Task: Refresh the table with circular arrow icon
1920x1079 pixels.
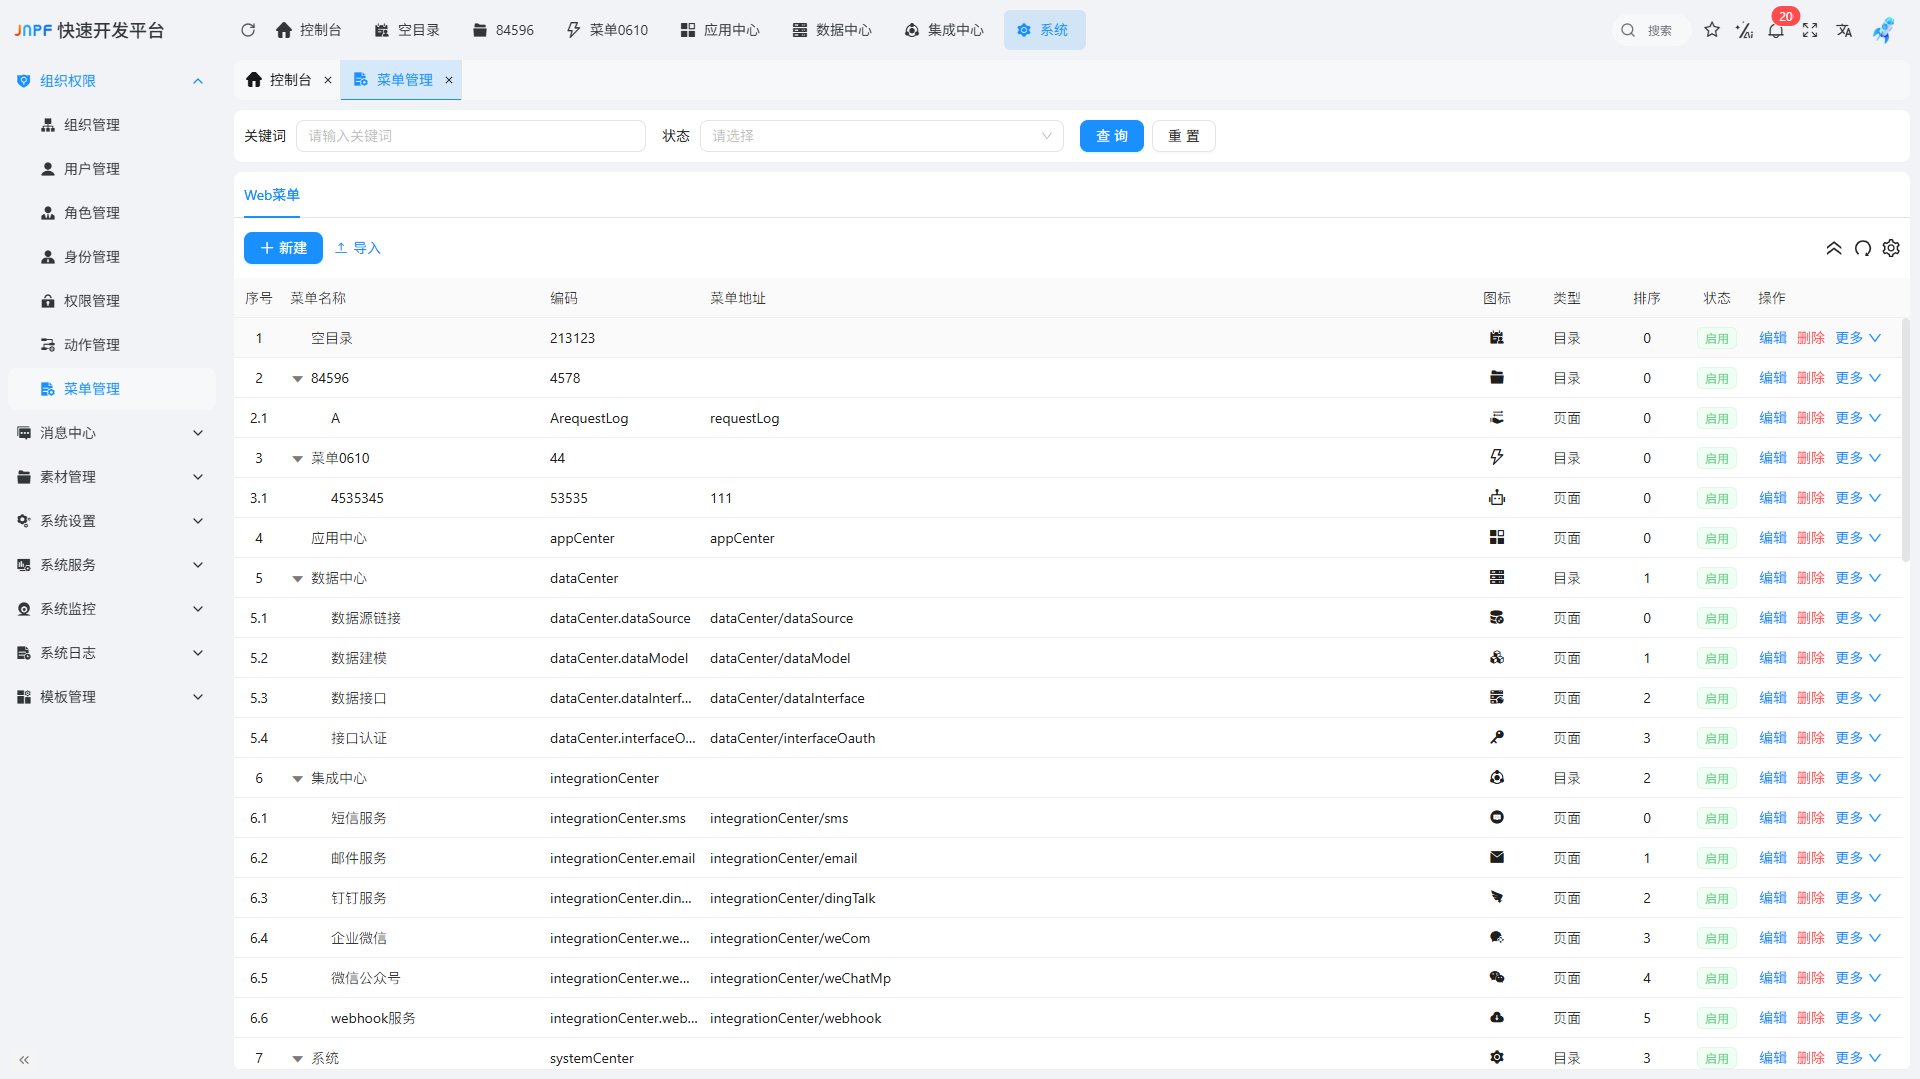Action: pos(1863,248)
